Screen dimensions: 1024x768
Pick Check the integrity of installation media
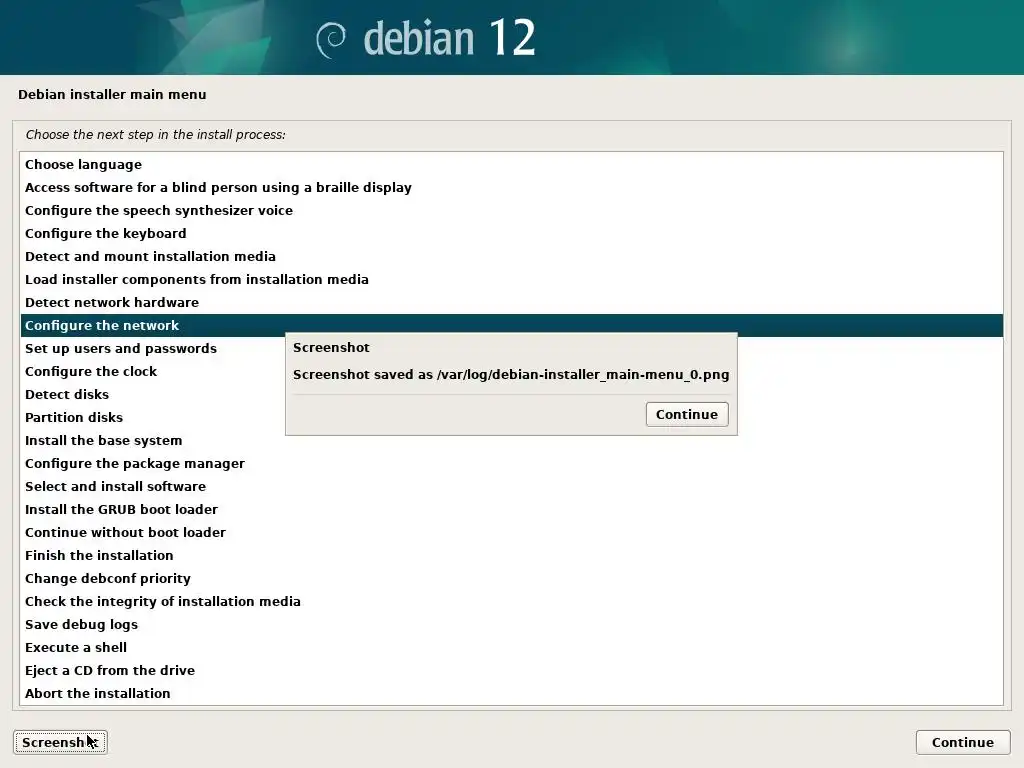click(511, 601)
